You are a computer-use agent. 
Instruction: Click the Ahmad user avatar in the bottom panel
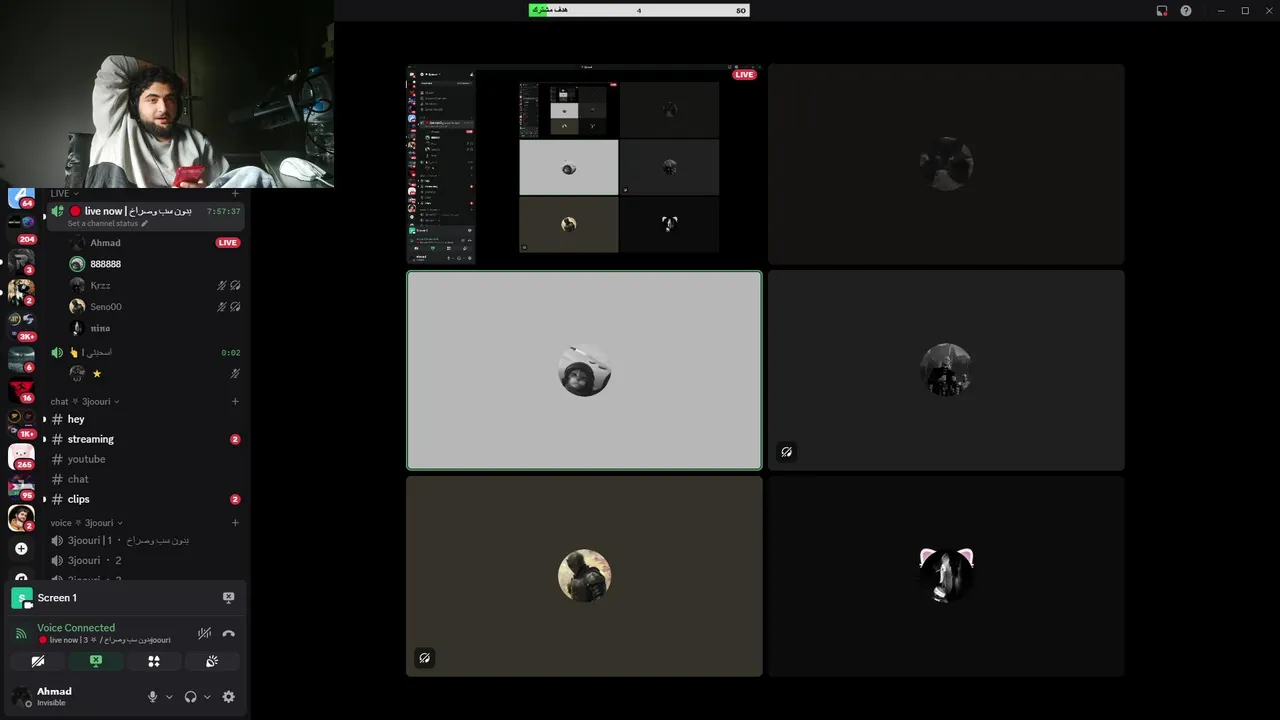(x=21, y=696)
